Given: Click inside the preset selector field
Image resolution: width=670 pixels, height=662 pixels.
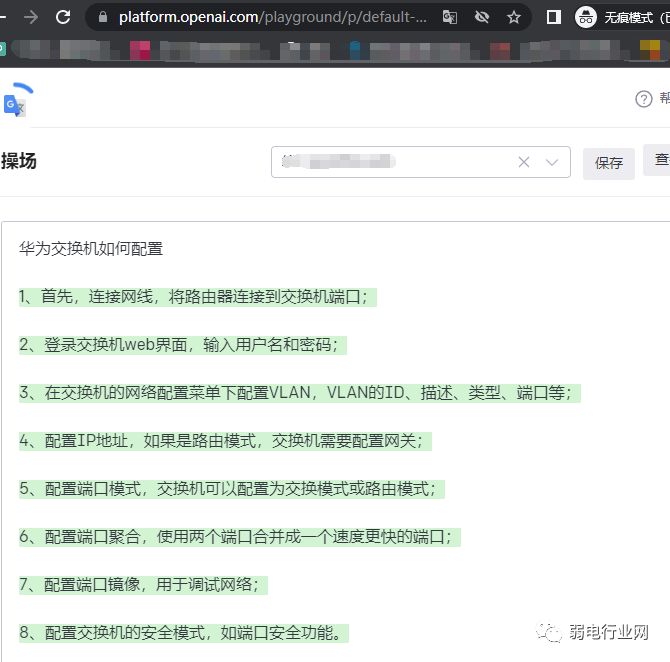Looking at the screenshot, I should (x=390, y=162).
